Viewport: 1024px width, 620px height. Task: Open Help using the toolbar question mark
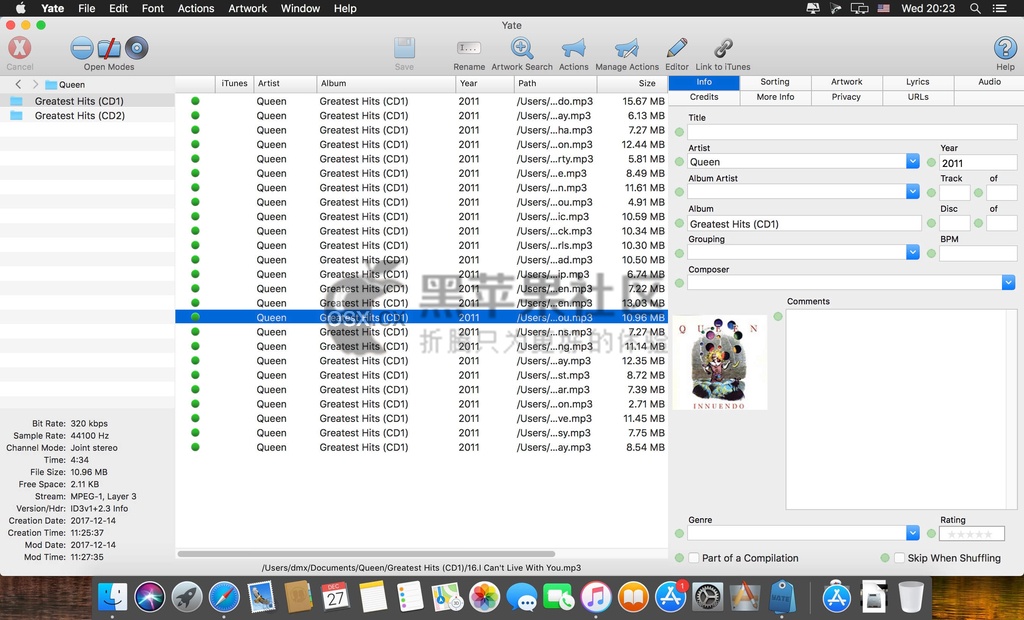(1005, 48)
